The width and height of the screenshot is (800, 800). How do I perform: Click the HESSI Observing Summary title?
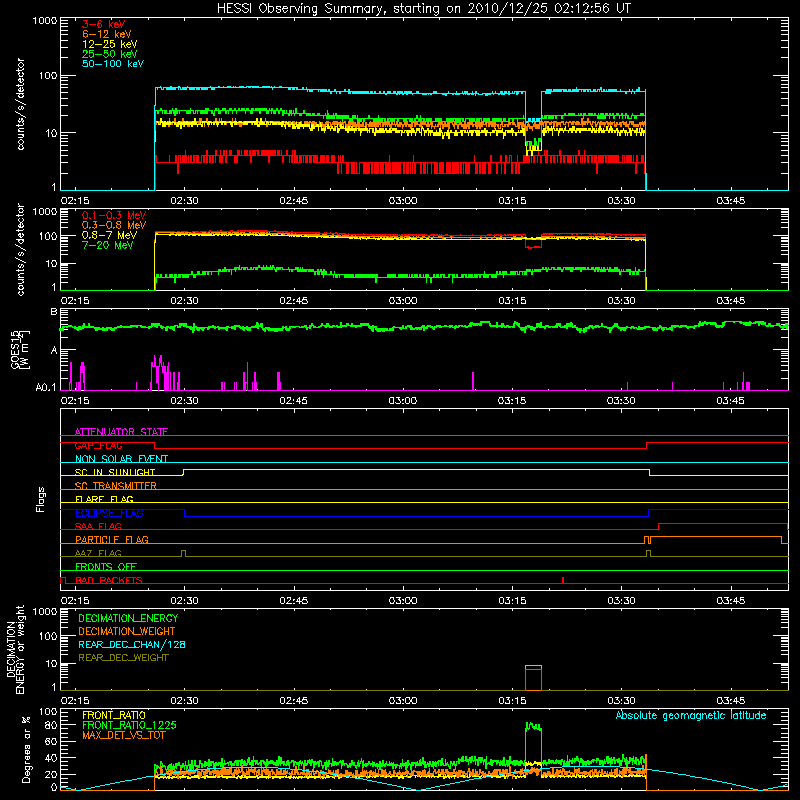point(423,9)
